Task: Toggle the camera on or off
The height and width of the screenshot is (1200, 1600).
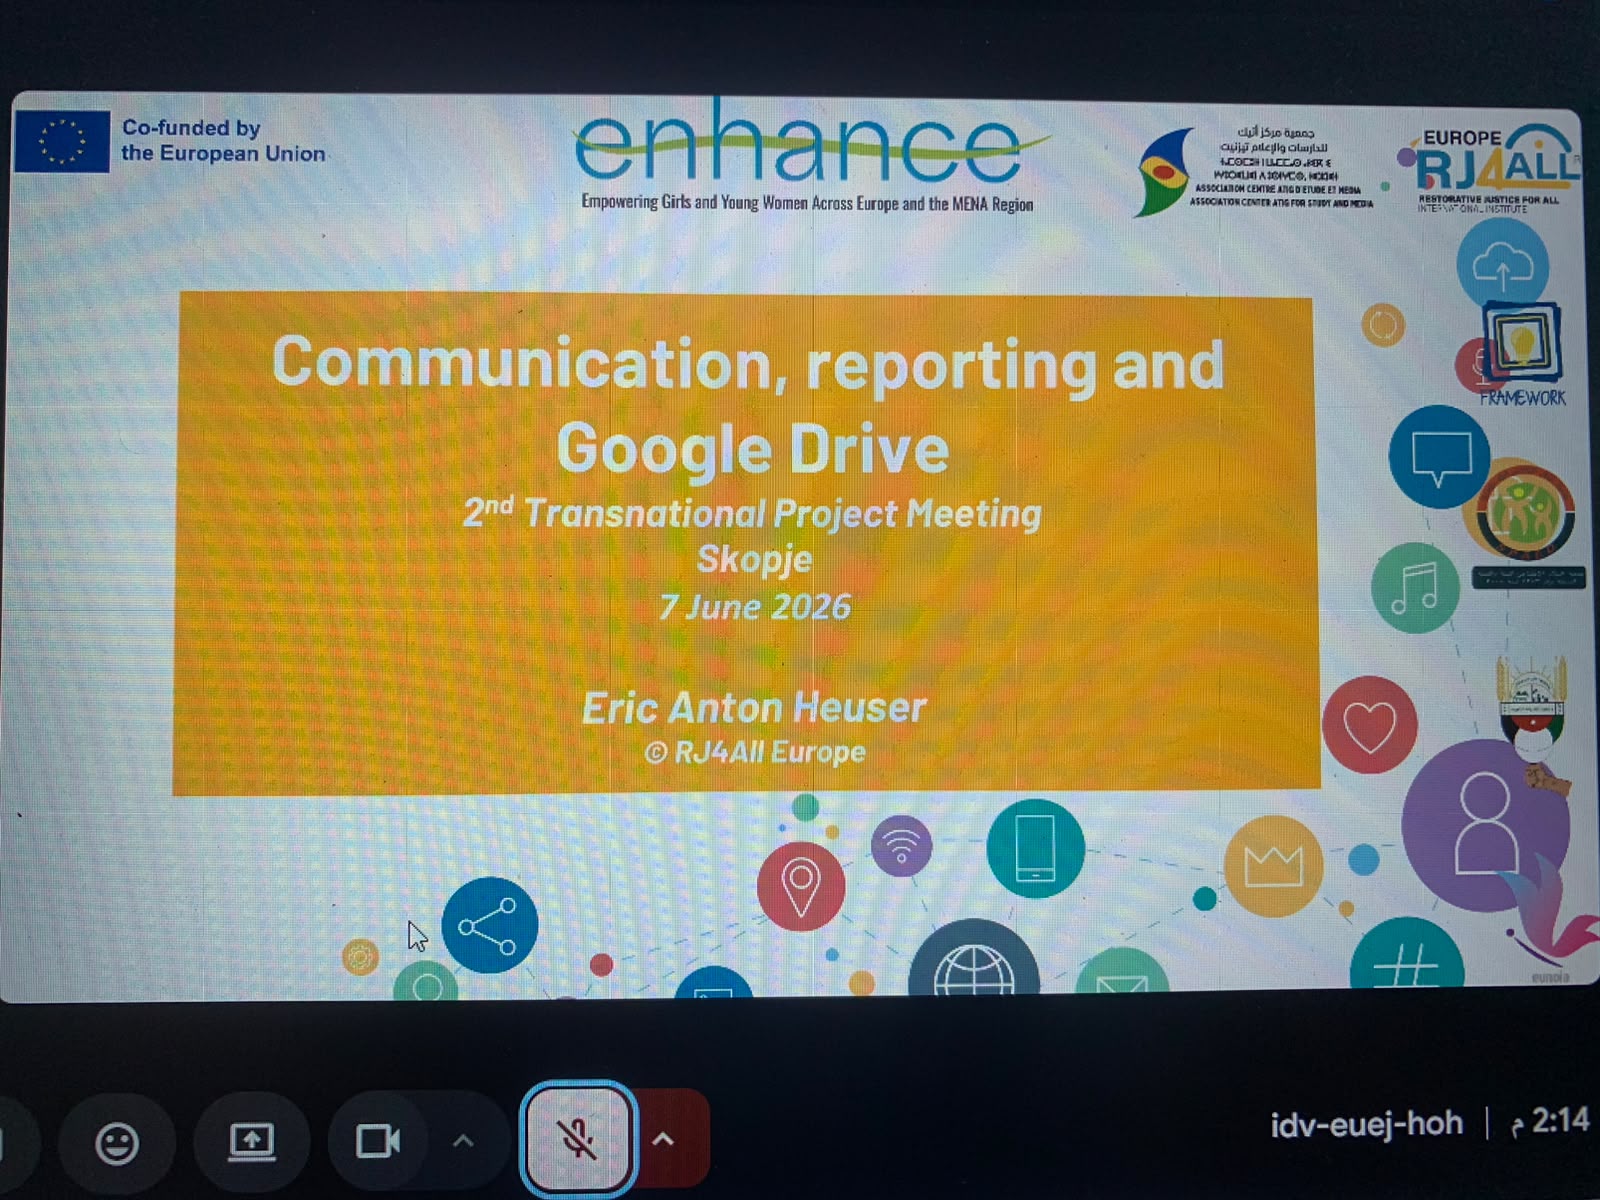Action: coord(378,1141)
